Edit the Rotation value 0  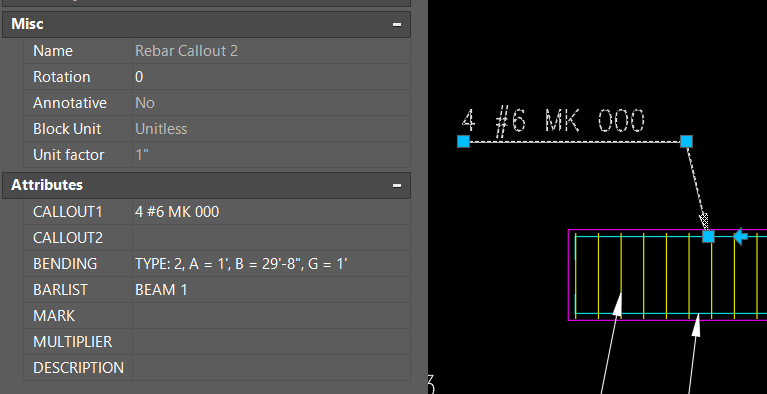271,77
